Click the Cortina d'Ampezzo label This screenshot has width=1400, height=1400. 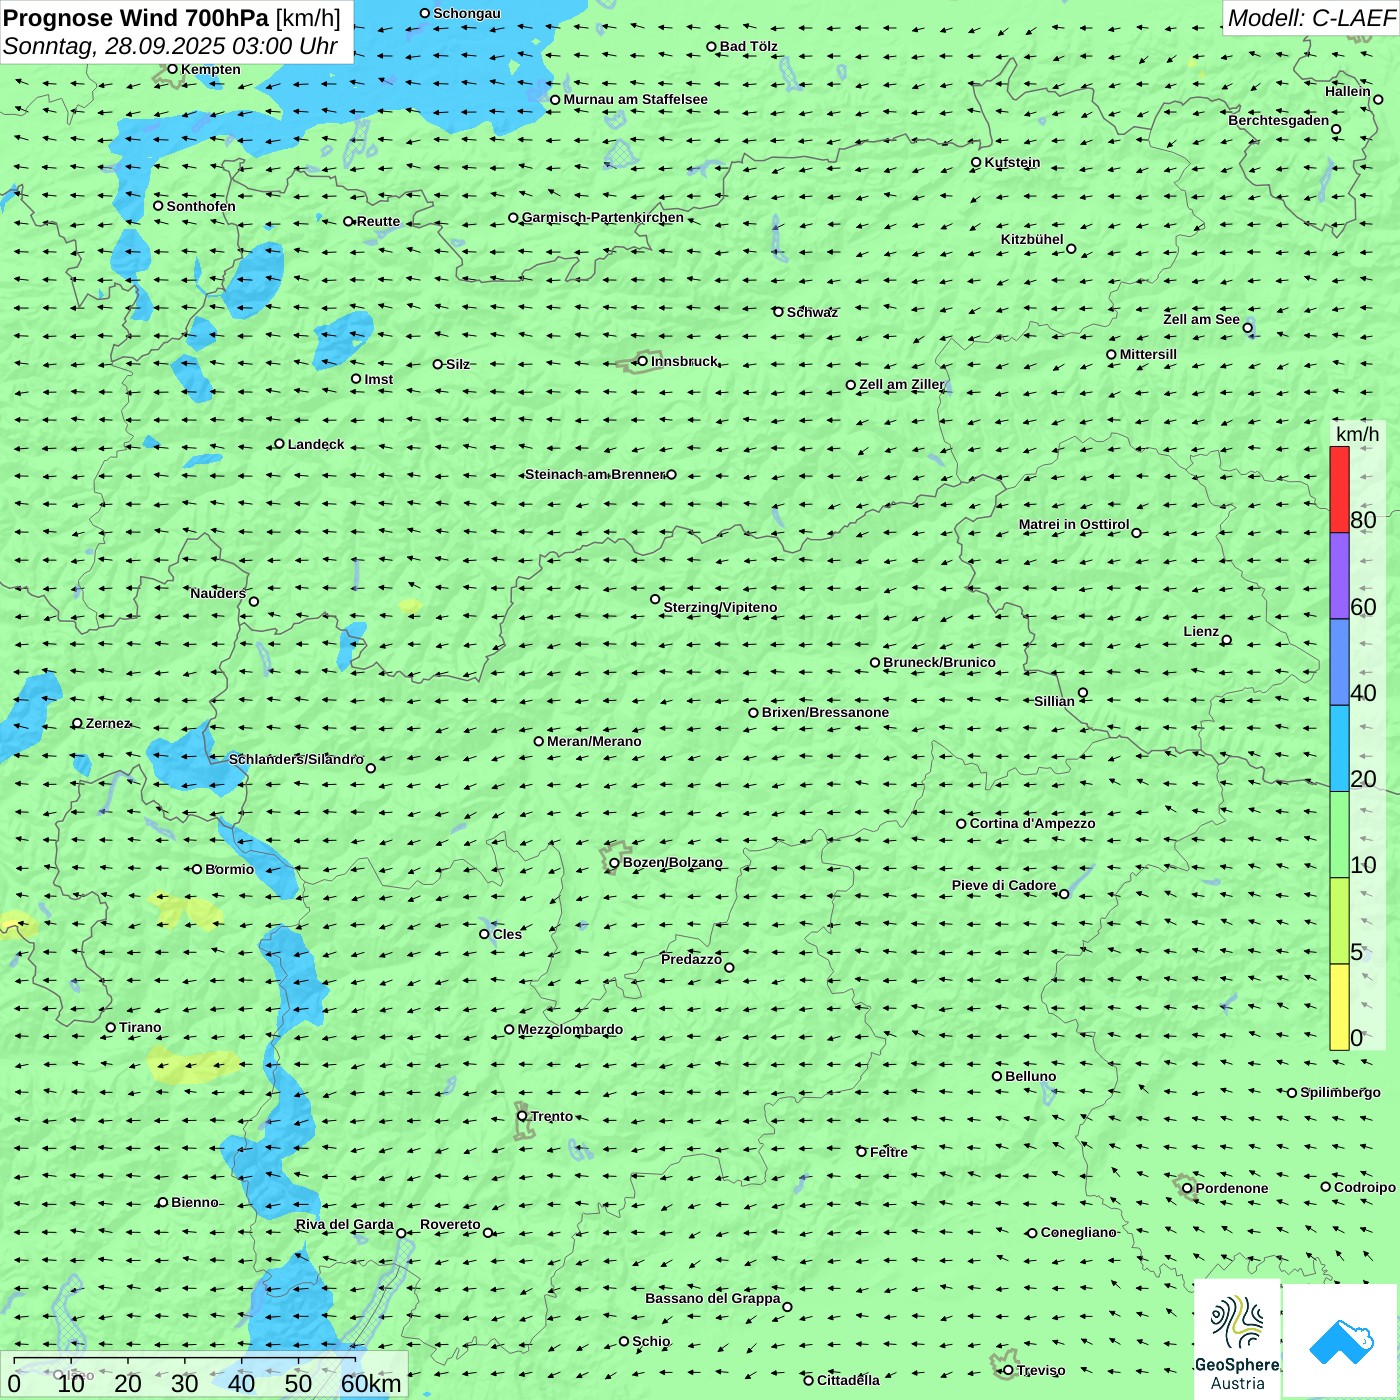1032,823
